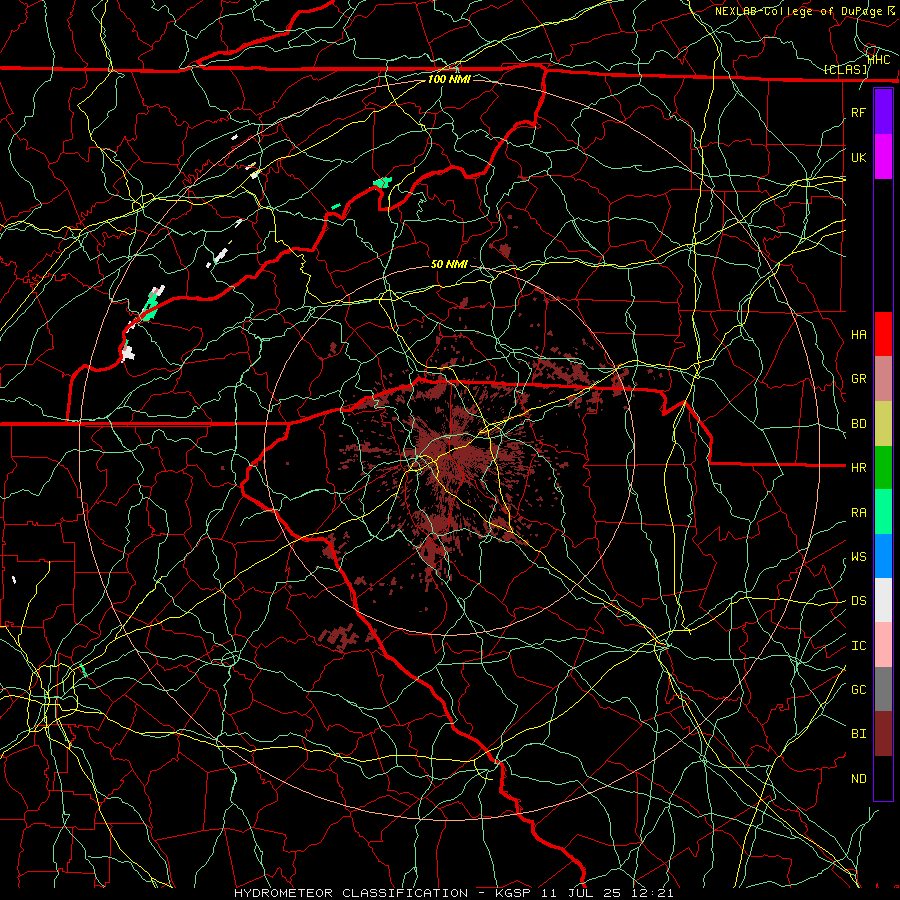Click the RF legend label
Viewport: 900px width, 900px height.
[x=858, y=112]
